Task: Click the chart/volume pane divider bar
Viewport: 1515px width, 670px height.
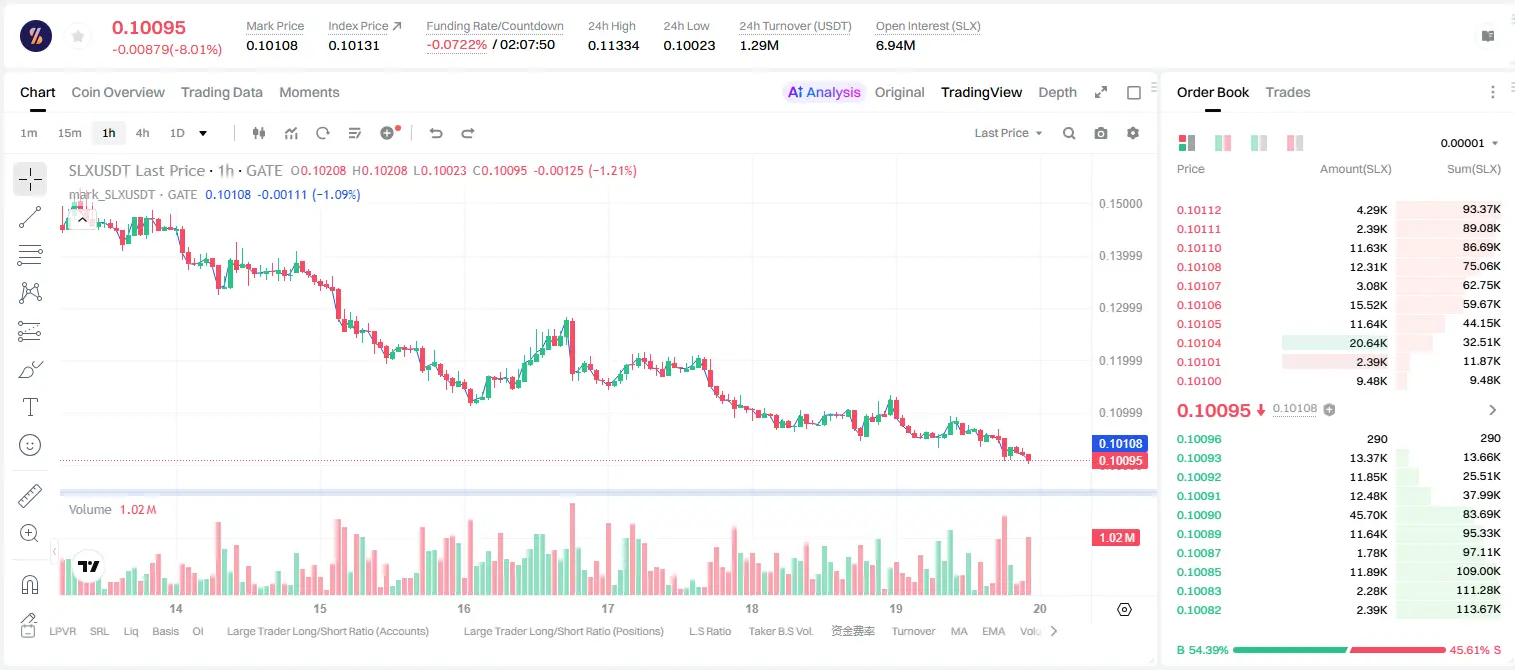Action: [608, 492]
